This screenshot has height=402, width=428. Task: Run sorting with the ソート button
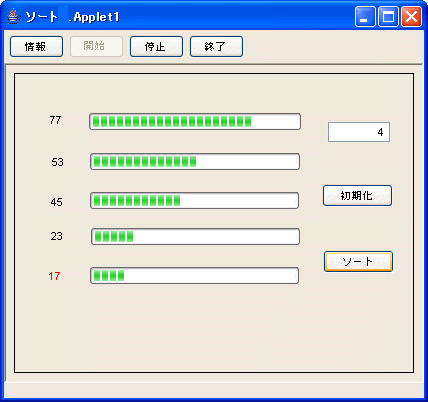[358, 262]
